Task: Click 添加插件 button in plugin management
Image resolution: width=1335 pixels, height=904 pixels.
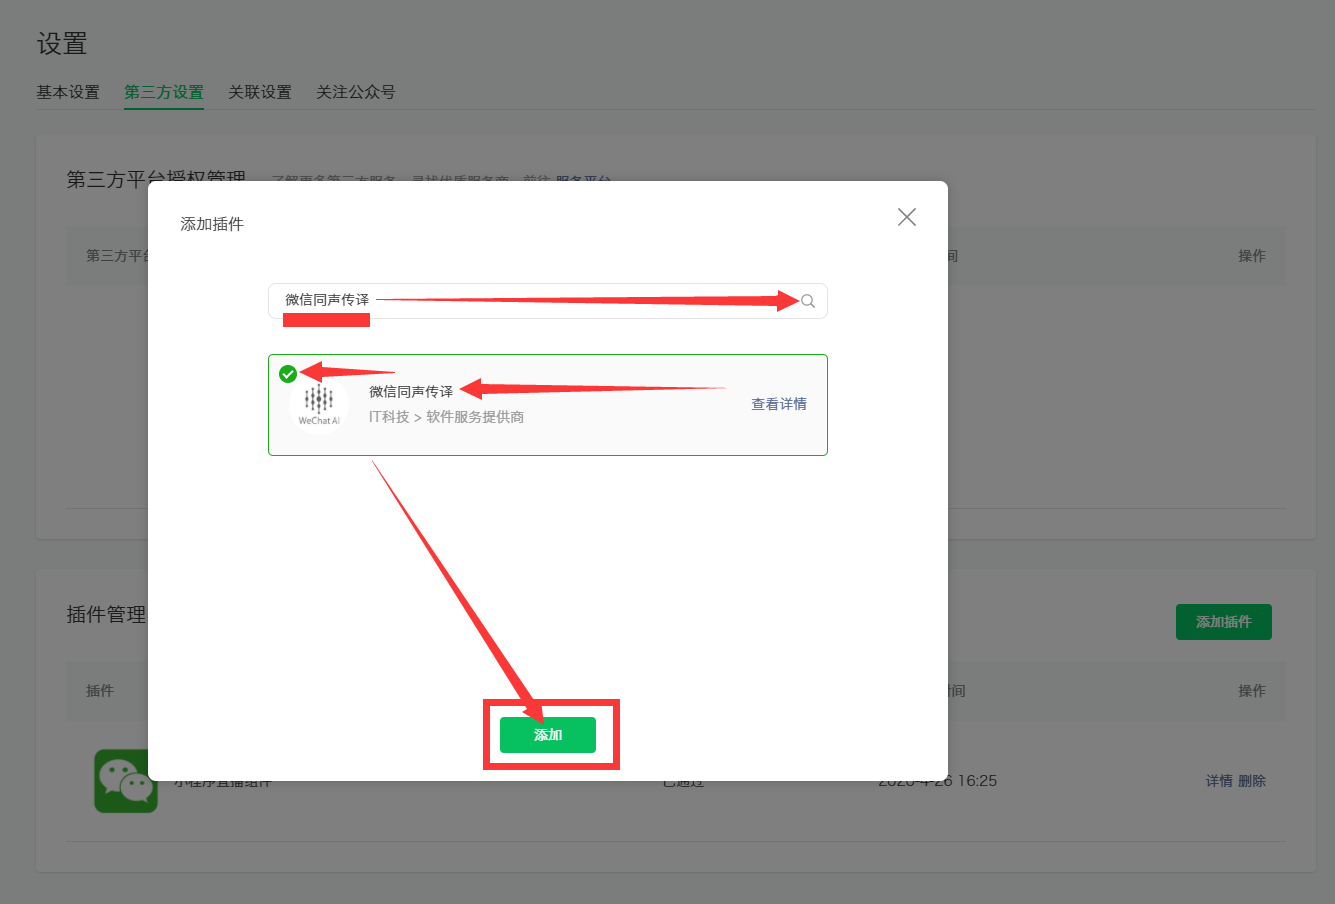Action: tap(1224, 622)
